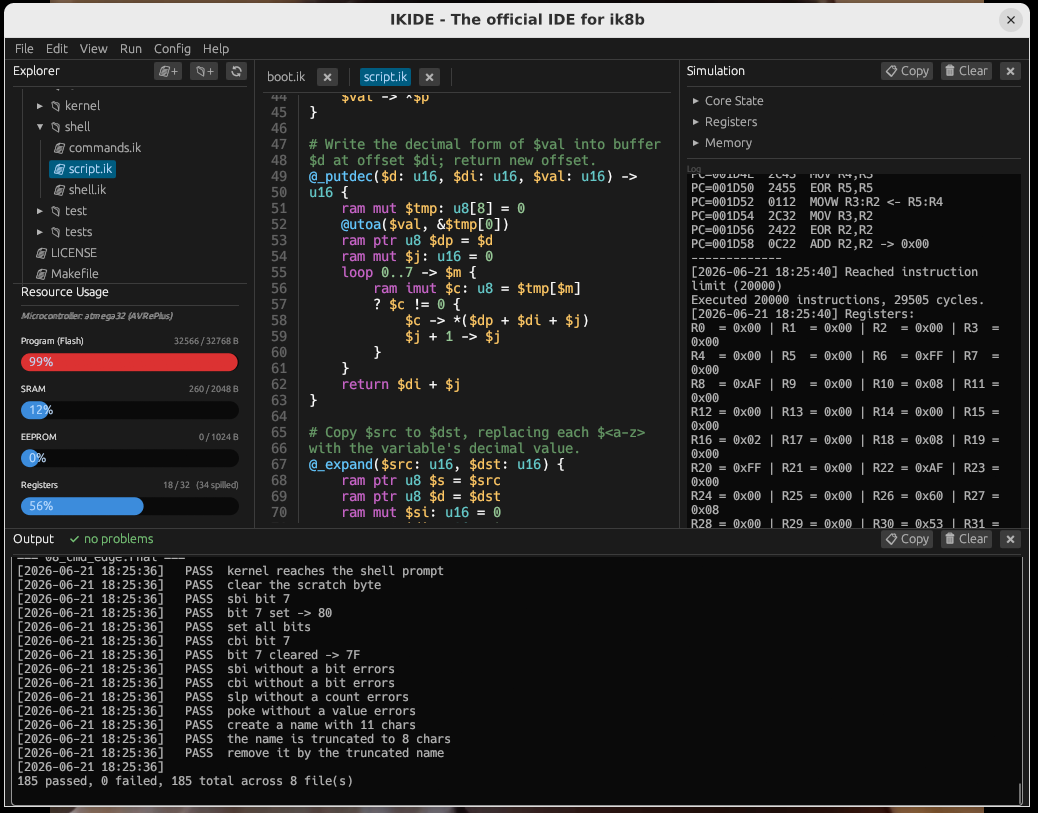Screen dimensions: 1038x813
Task: Expand the kernel folder arrow
Action: pos(40,106)
